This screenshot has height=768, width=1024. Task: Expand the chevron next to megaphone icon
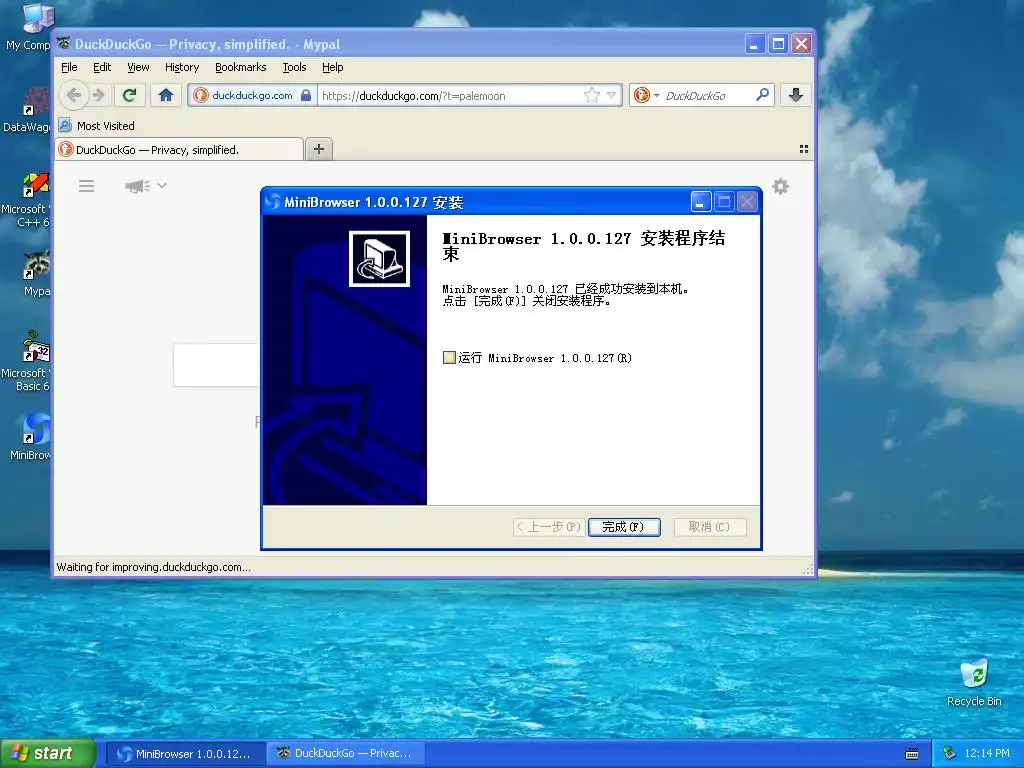click(162, 185)
